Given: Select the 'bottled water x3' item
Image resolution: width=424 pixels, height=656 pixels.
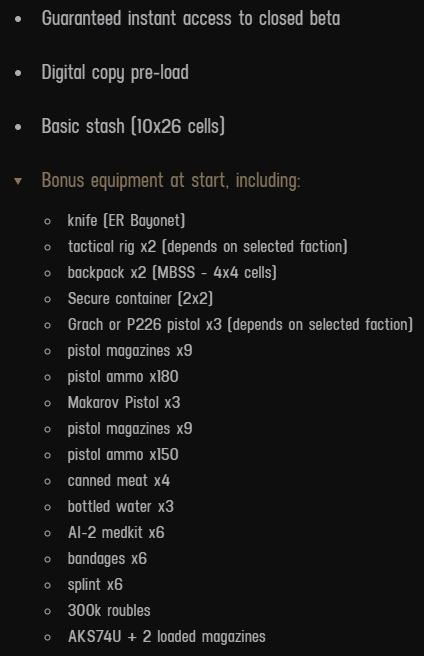Looking at the screenshot, I should 121,507.
